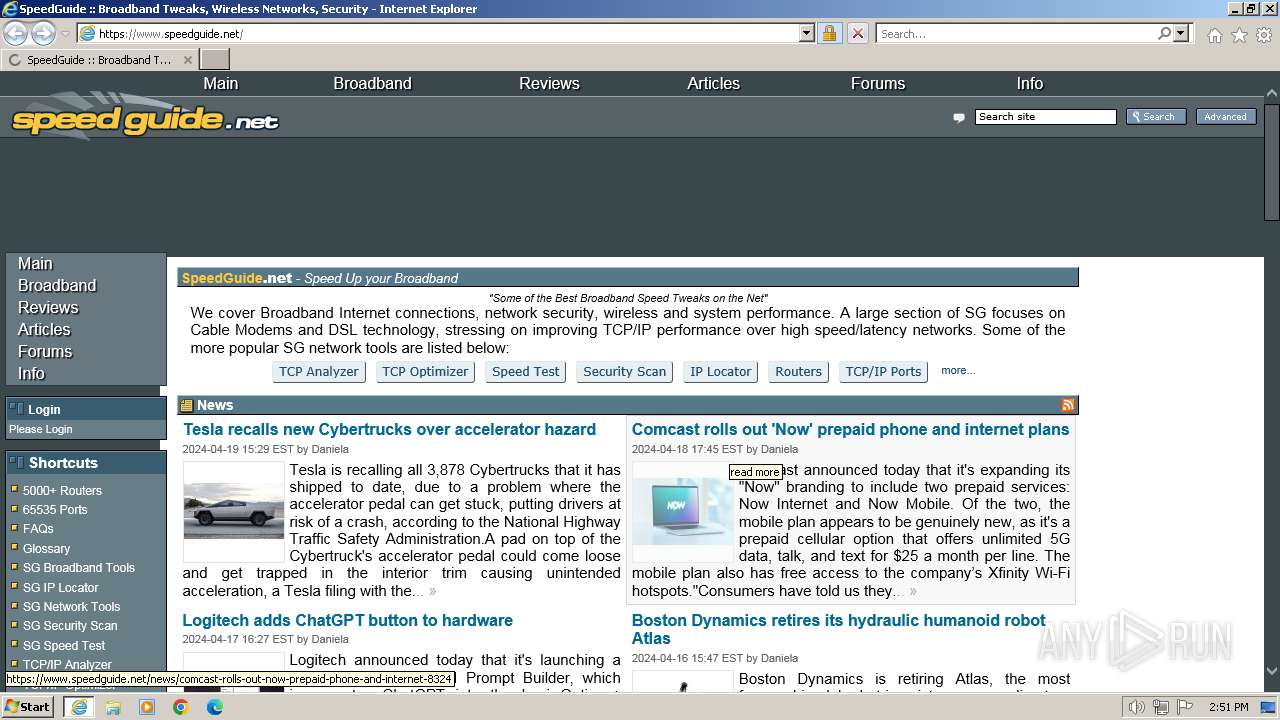Open the Routers tool button
Image resolution: width=1280 pixels, height=720 pixels.
click(798, 371)
